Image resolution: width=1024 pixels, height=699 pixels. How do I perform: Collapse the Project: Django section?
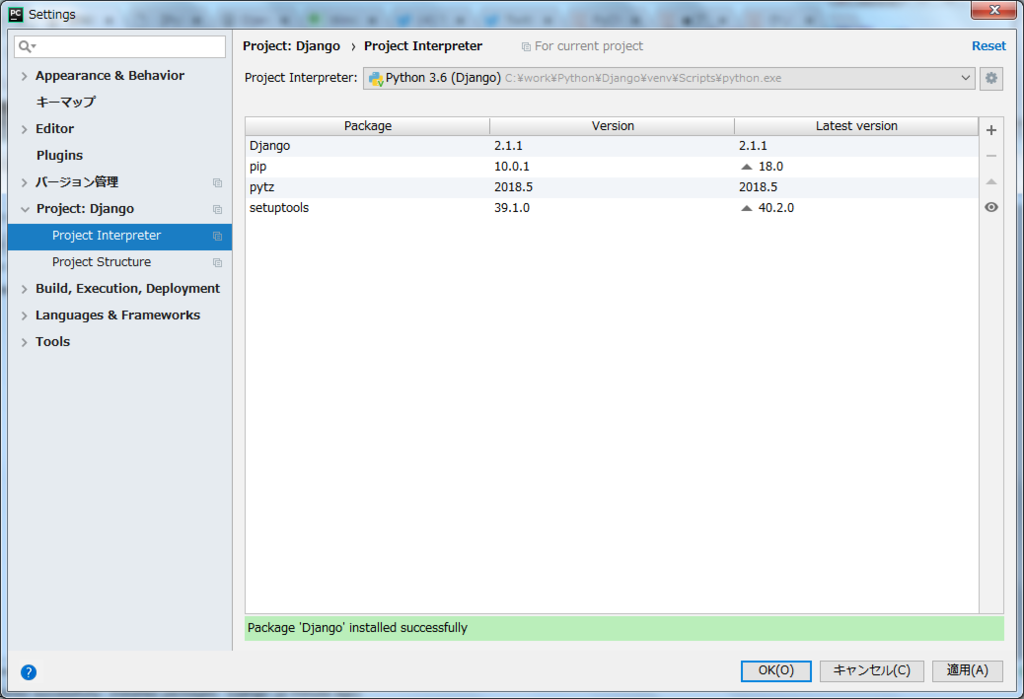coord(25,209)
